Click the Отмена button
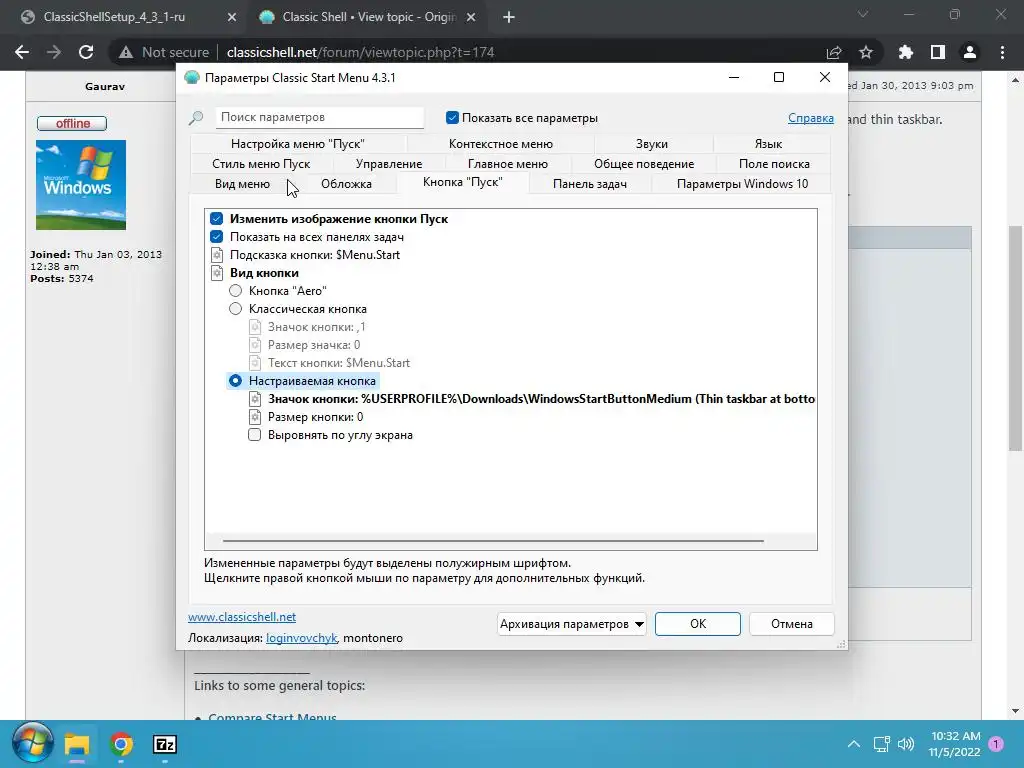1024x768 pixels. [x=792, y=624]
